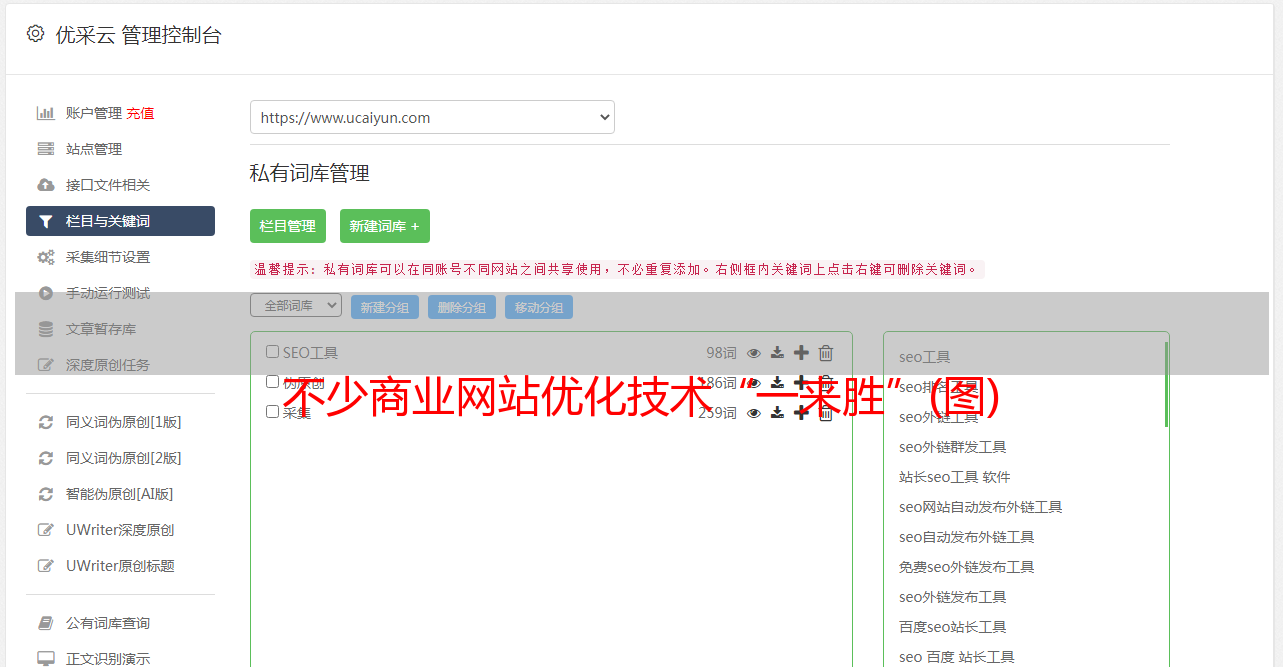Click the gear icon beside 优采云 管理控制台
Viewport: 1283px width, 667px height.
35,34
